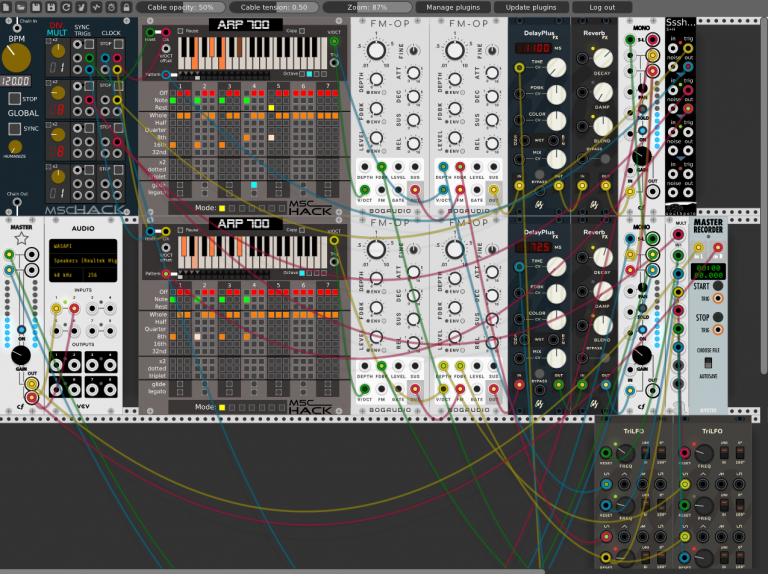Click the power meter waveform icon
Screen dimensions: 768x574
point(96,7)
